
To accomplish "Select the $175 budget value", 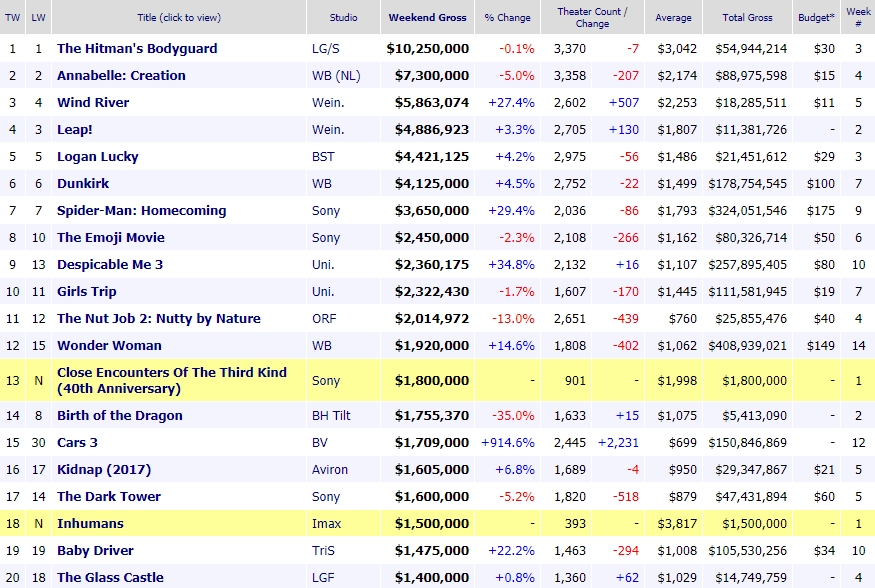I will tap(821, 210).
